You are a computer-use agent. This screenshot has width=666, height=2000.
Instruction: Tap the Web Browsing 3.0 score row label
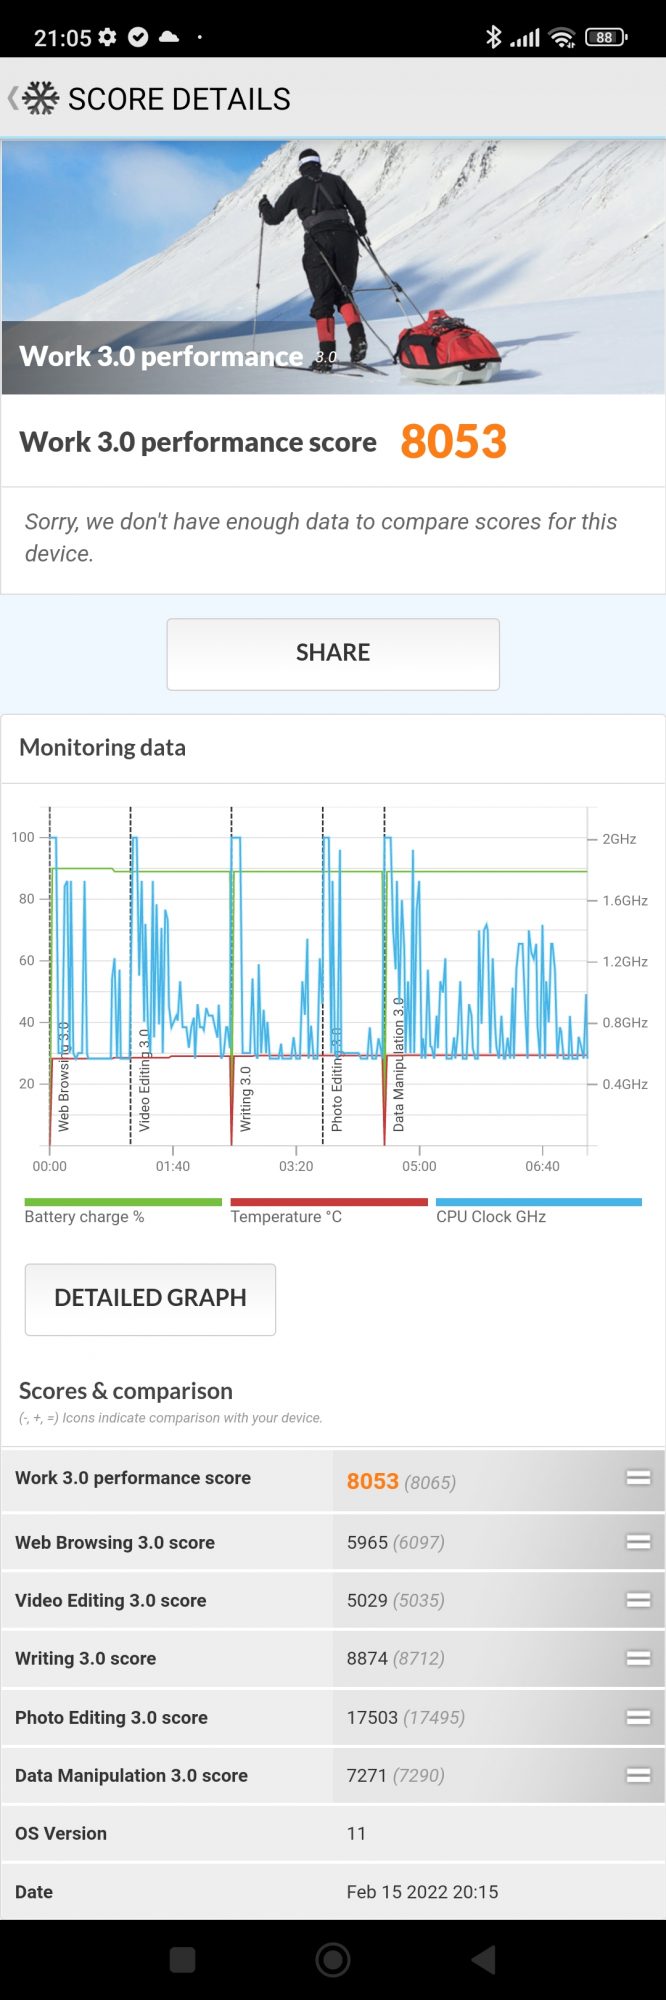point(115,1542)
